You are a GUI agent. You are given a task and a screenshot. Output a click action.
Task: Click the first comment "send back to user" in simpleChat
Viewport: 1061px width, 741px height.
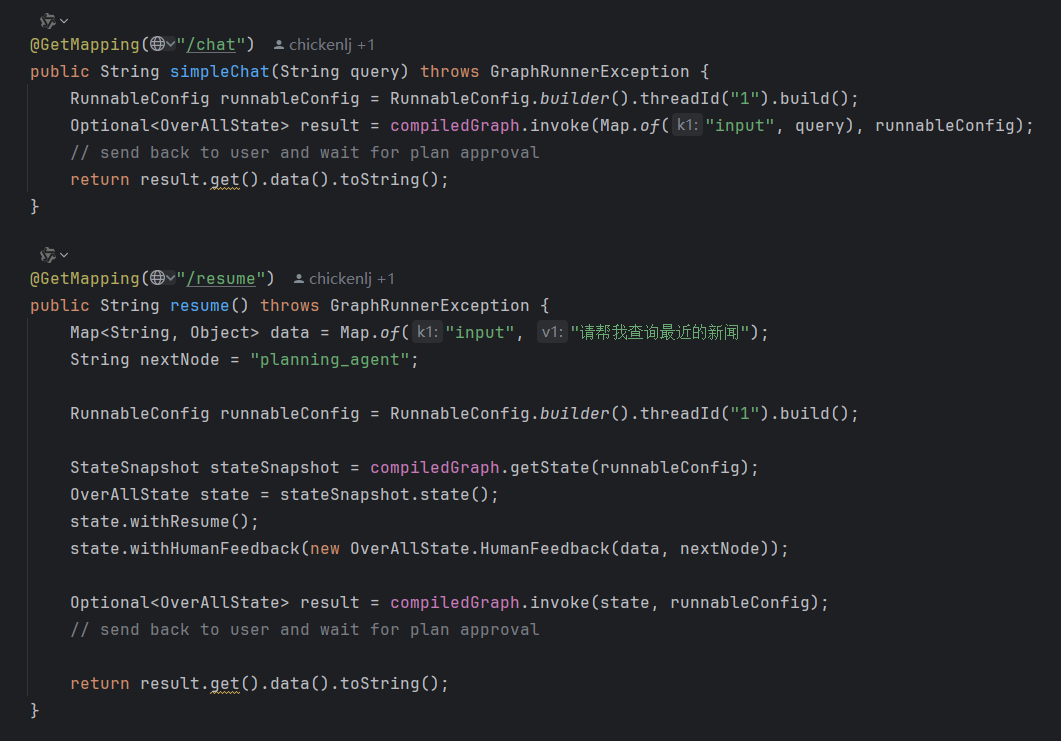(304, 153)
